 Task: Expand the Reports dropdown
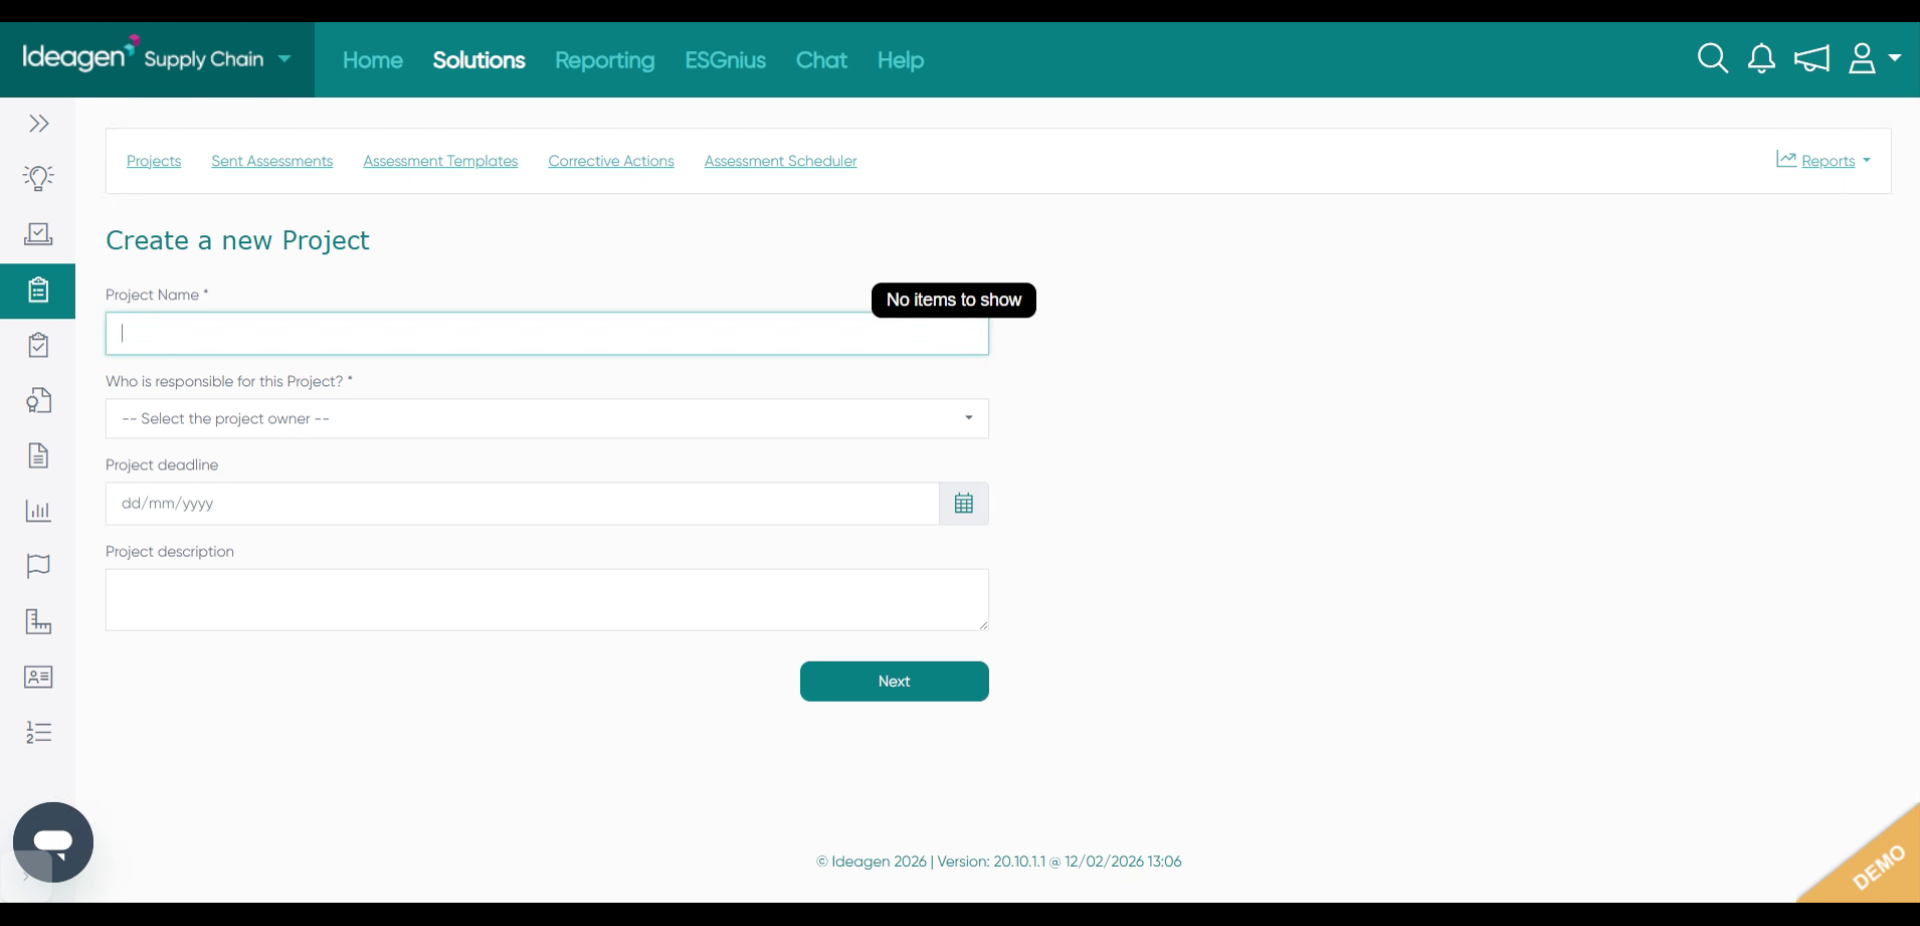click(x=1823, y=160)
